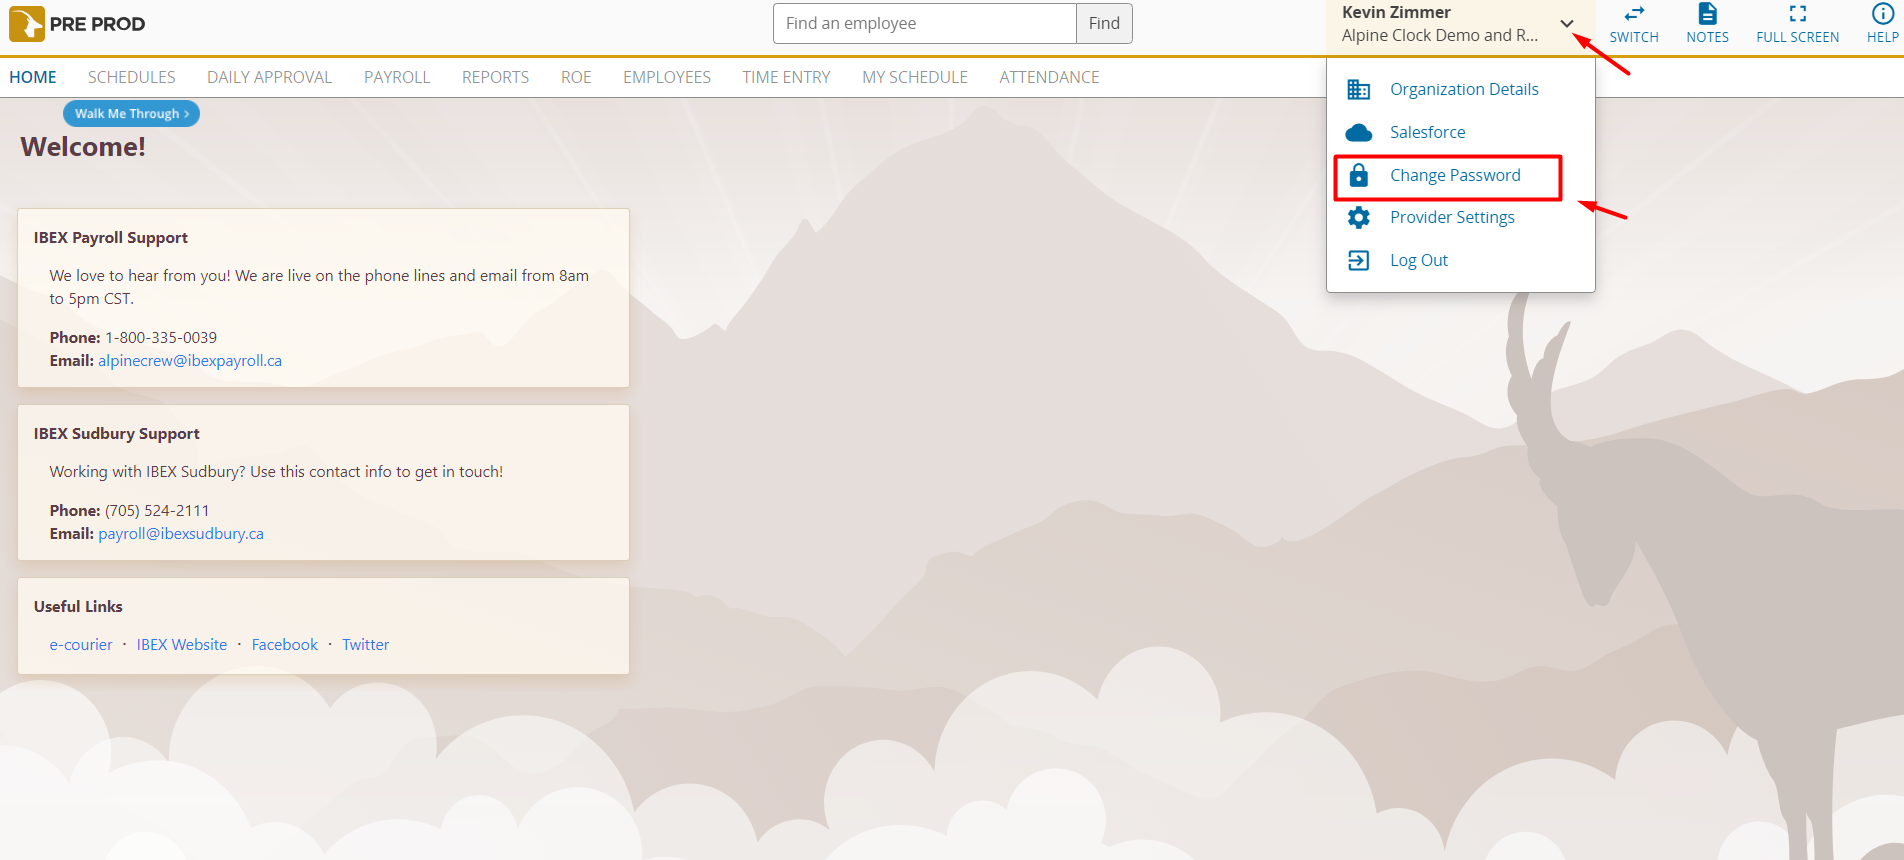Click the phone number 1-800-335-0039
The image size is (1904, 860).
(x=161, y=338)
